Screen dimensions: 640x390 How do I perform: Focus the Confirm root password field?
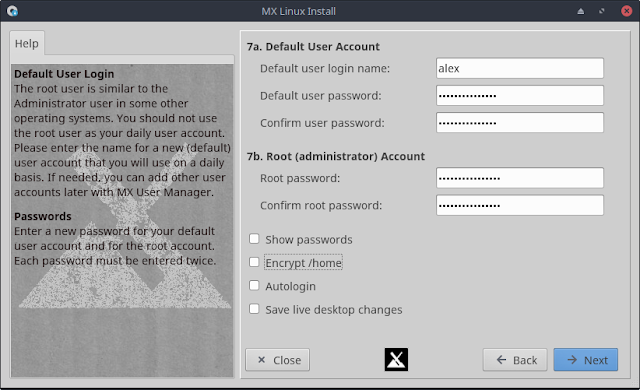[520, 205]
